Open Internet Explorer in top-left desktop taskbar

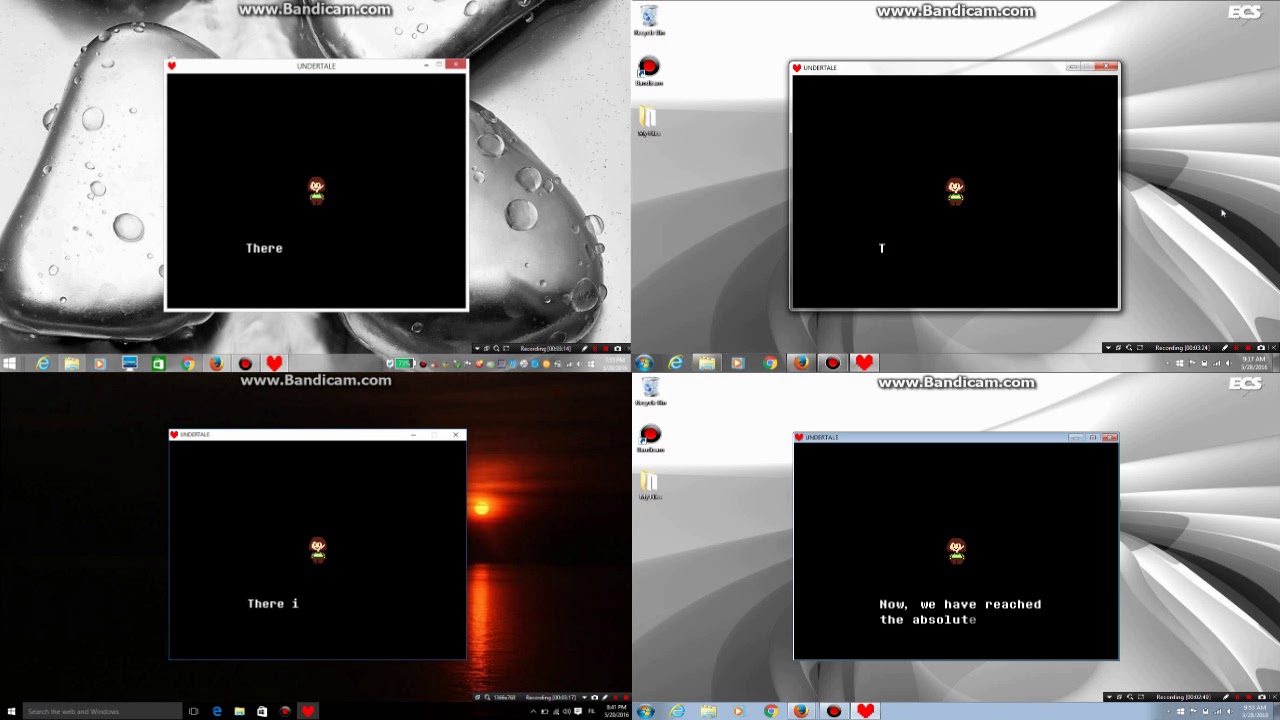[x=42, y=364]
